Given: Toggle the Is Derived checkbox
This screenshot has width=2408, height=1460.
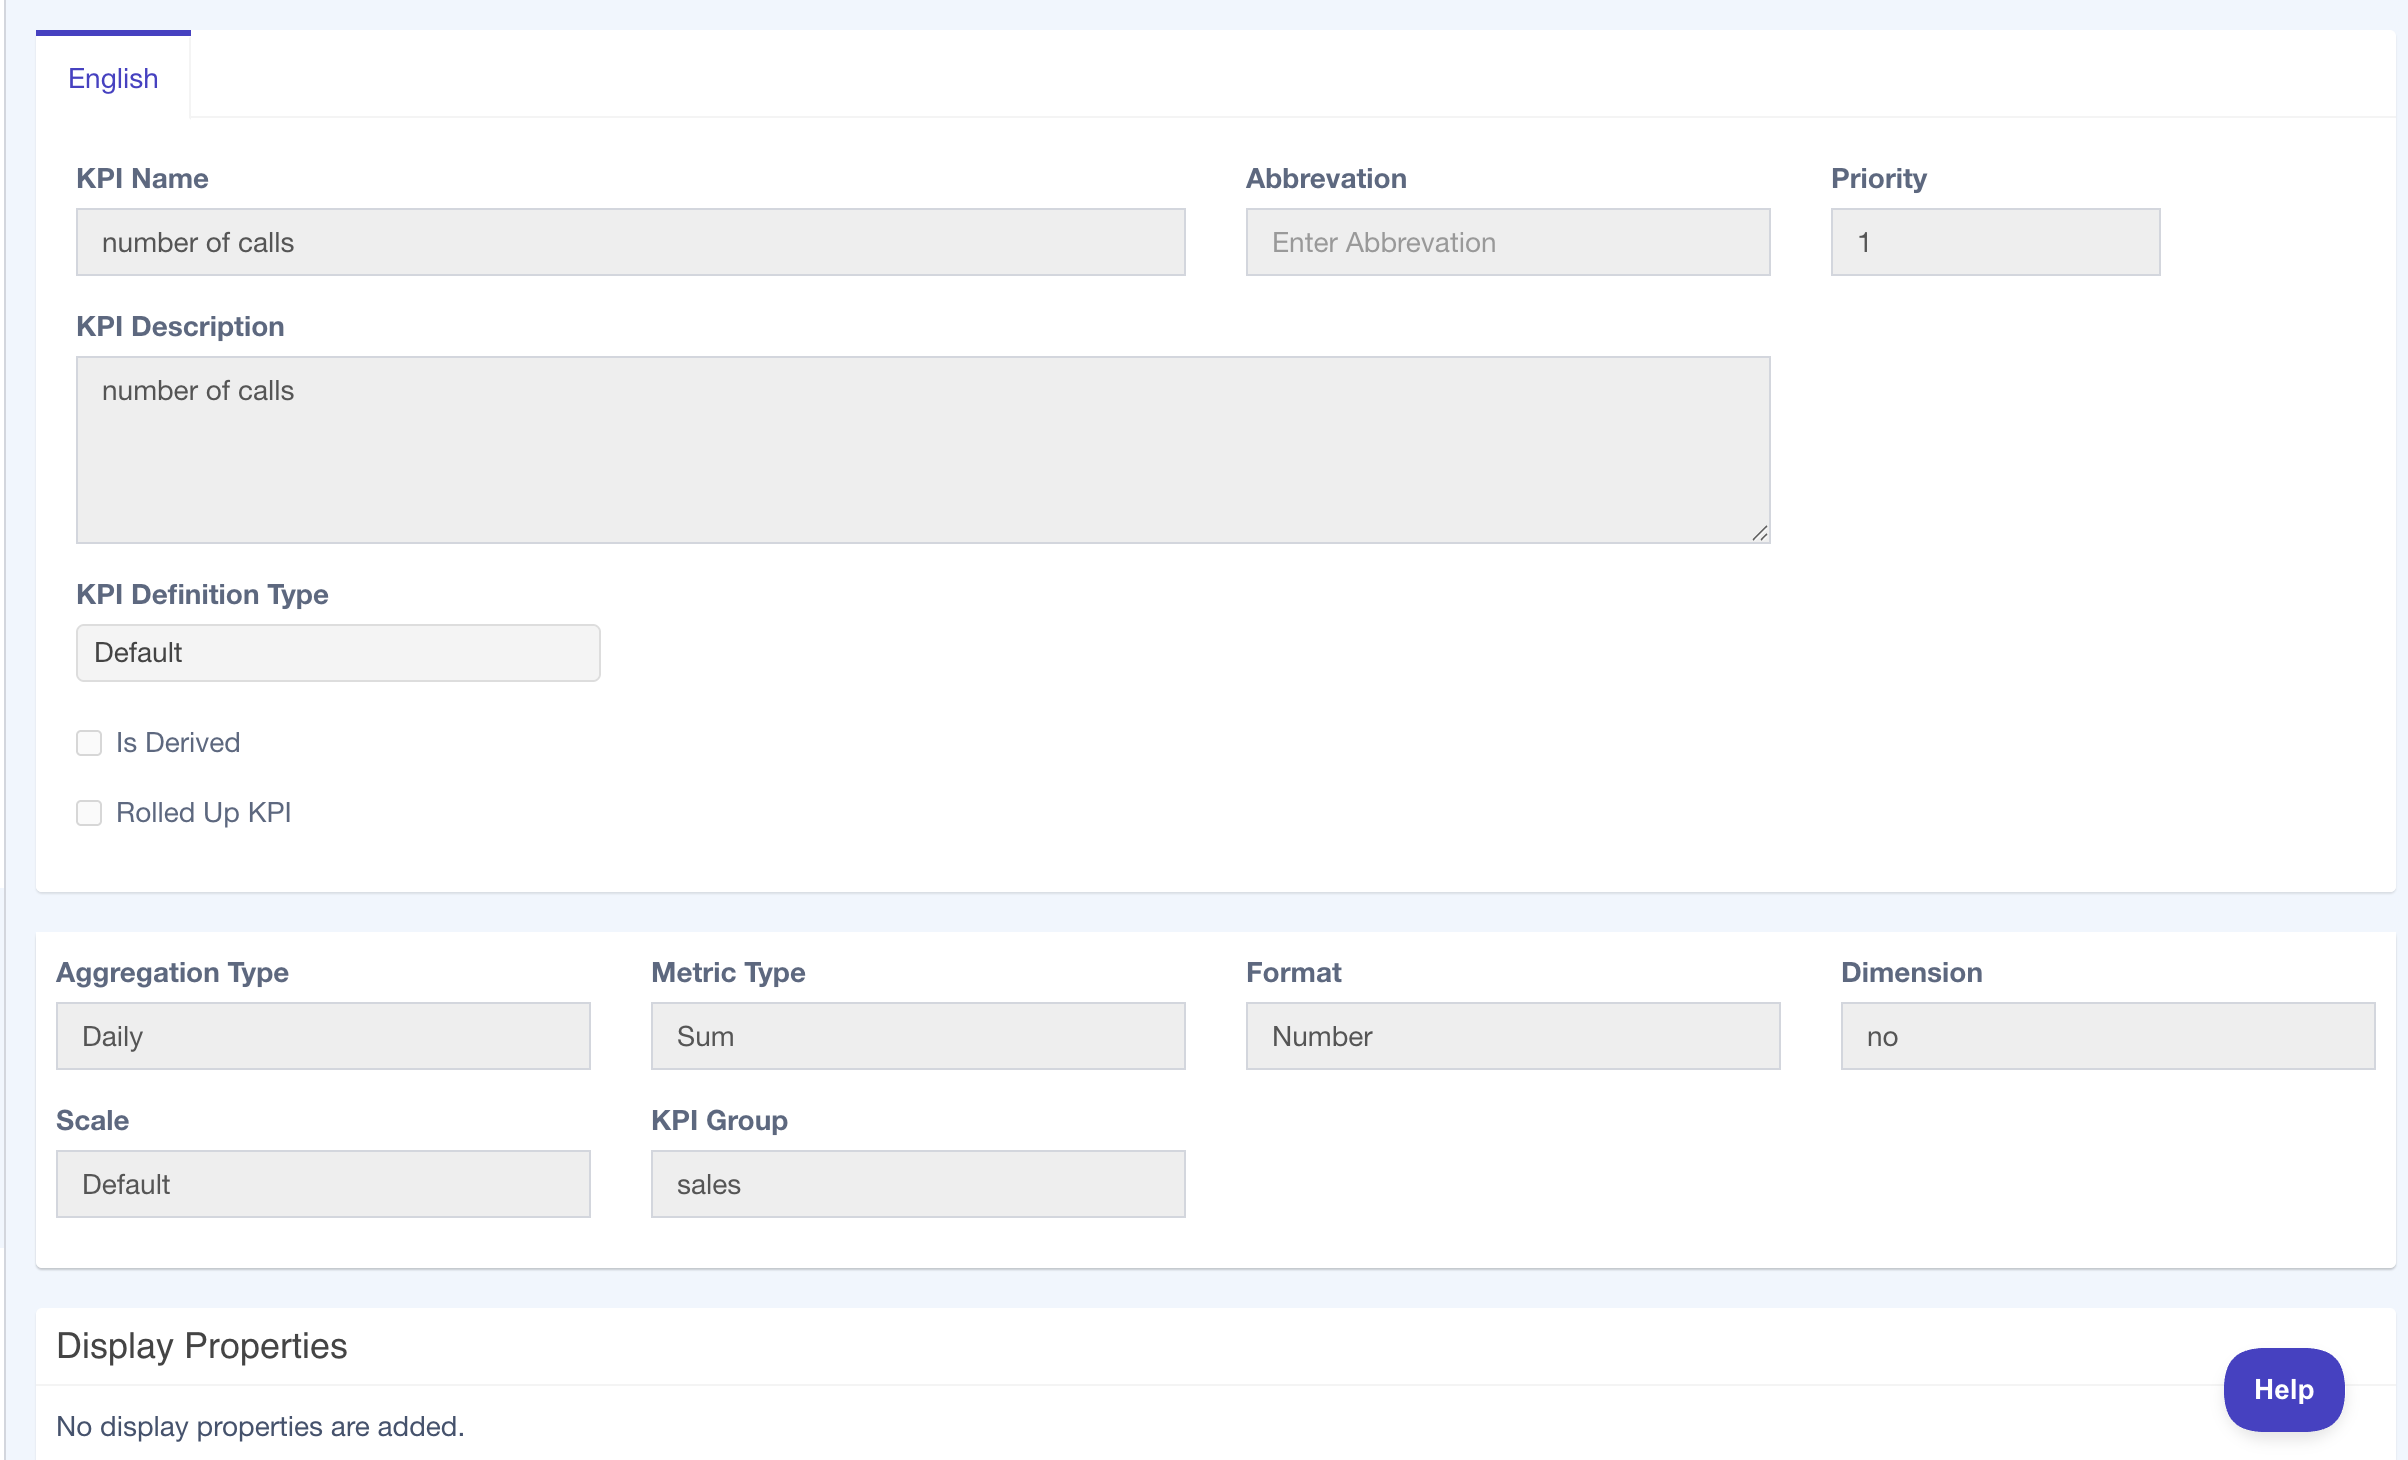Looking at the screenshot, I should tap(89, 743).
